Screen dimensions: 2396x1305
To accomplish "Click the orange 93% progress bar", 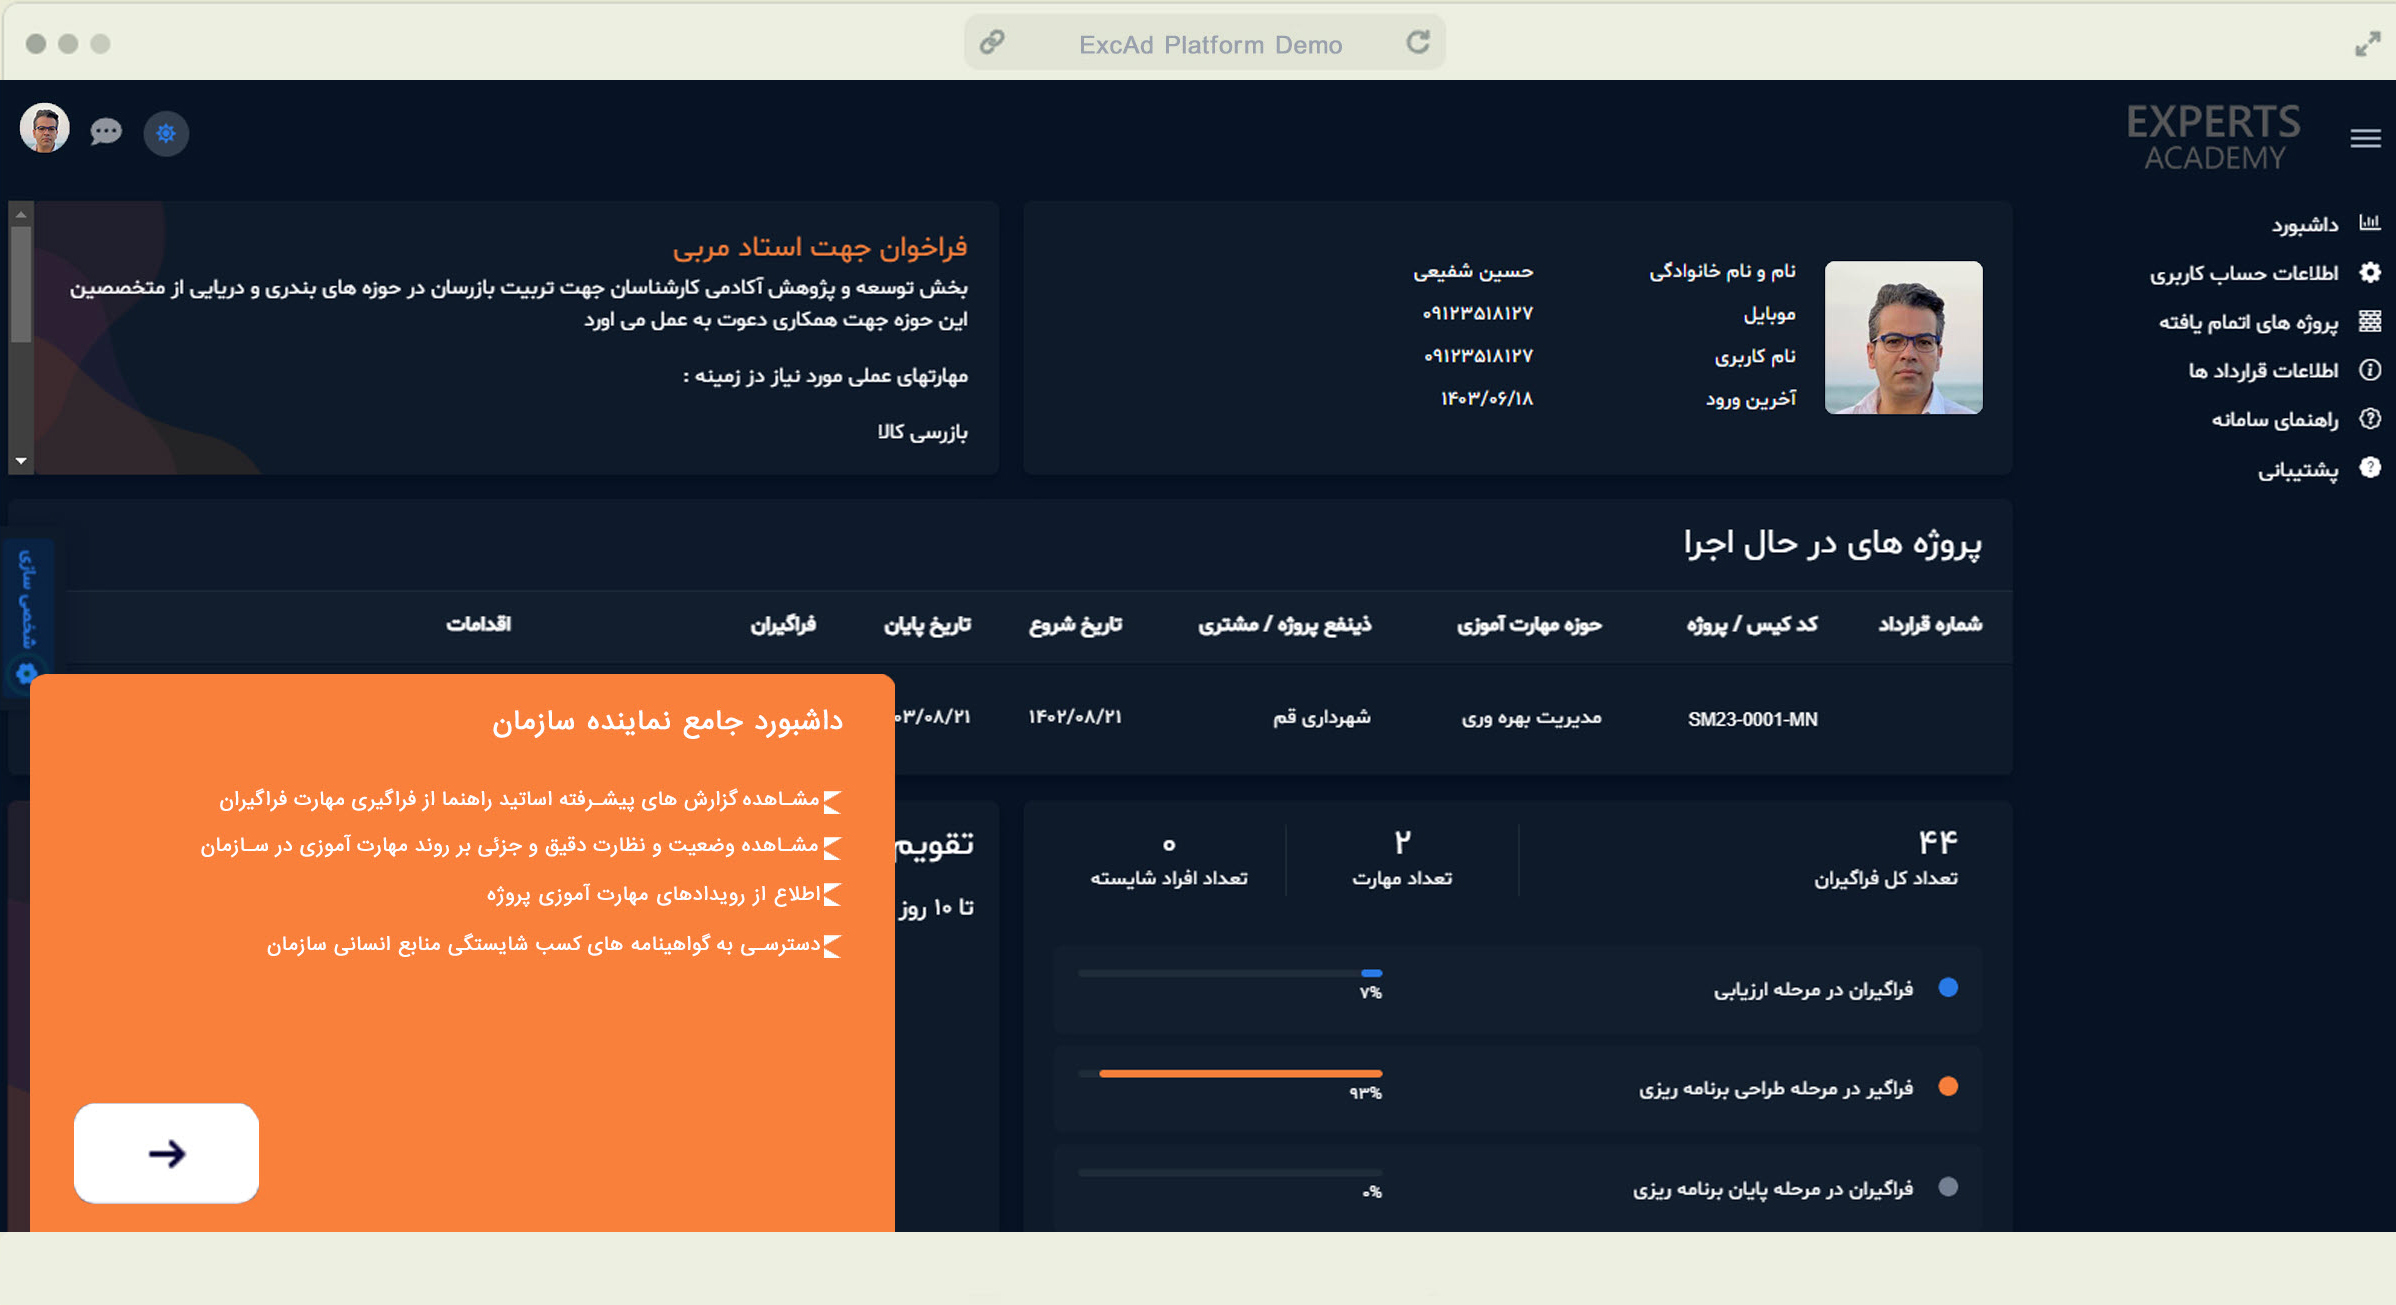I will (1240, 1073).
